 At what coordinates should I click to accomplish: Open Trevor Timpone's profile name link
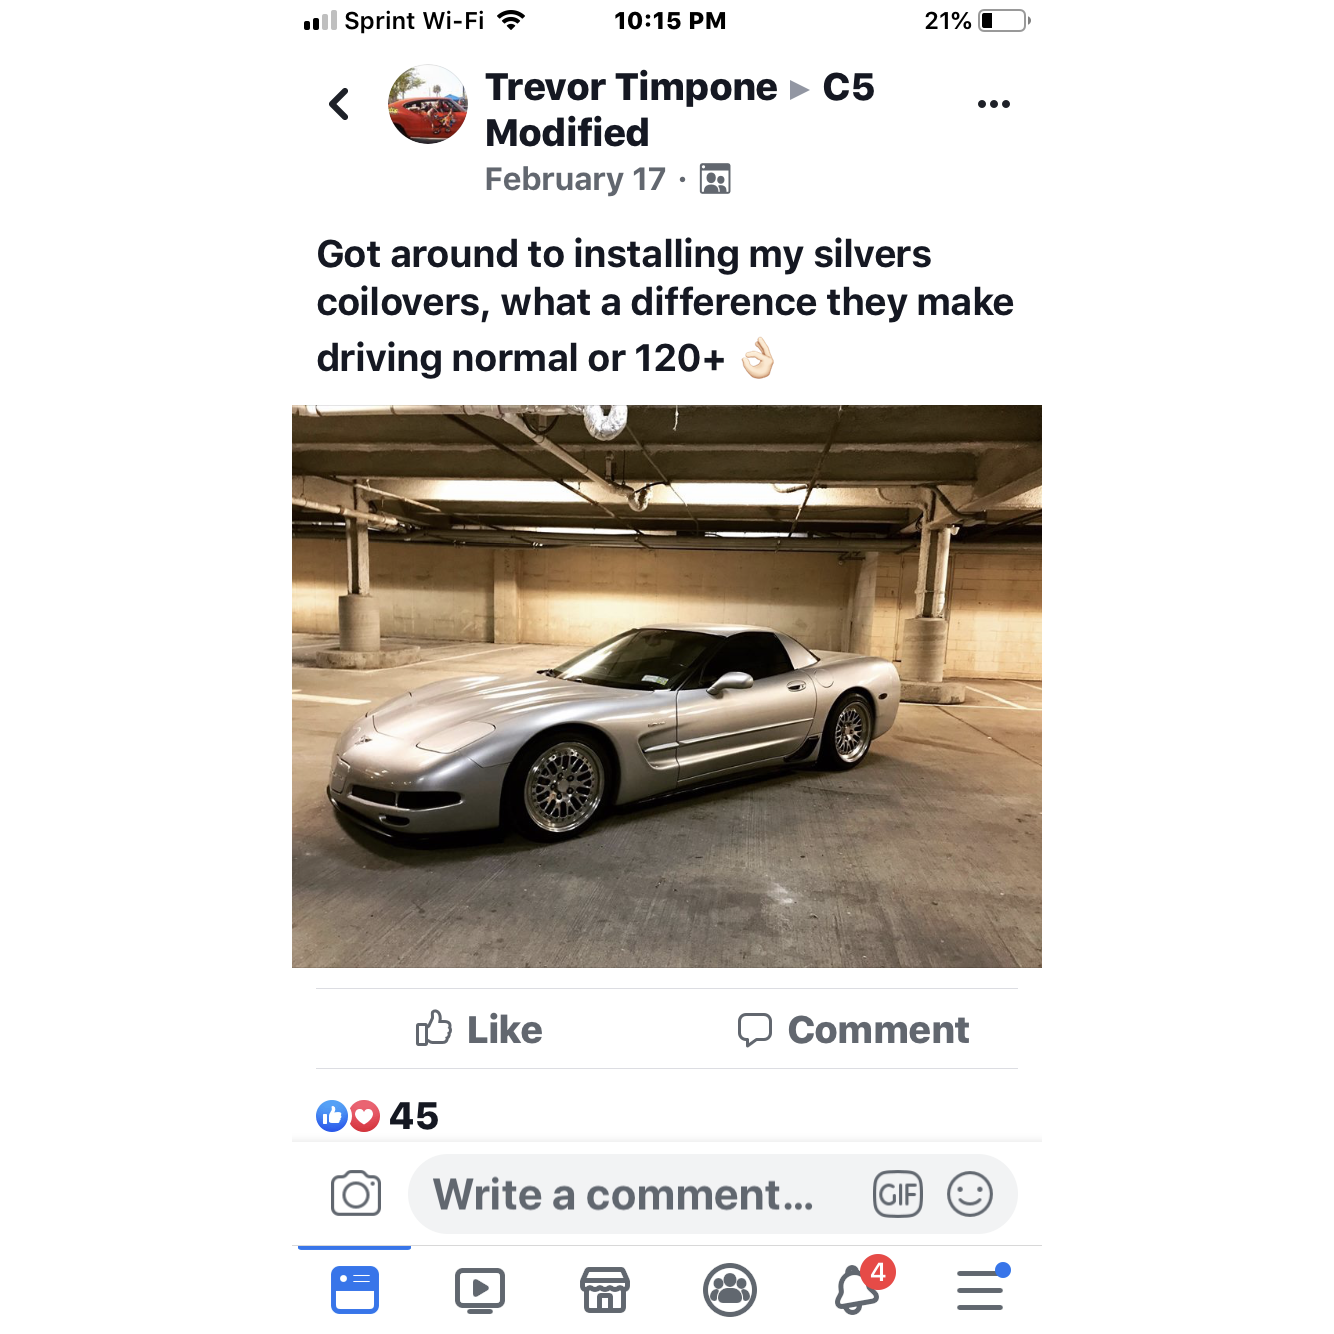[x=631, y=87]
